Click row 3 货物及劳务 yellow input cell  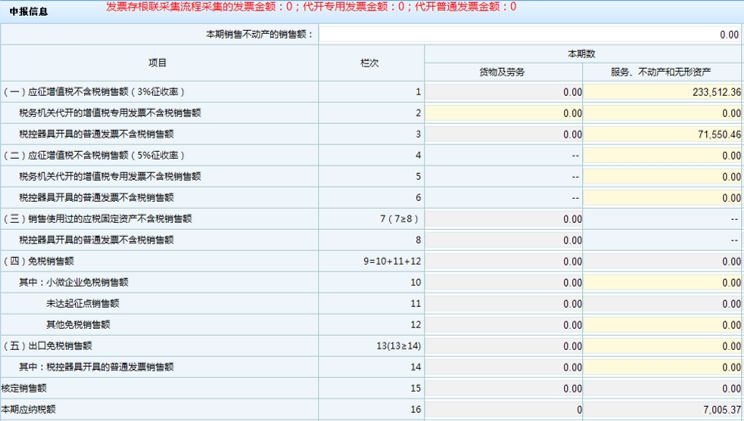click(505, 134)
